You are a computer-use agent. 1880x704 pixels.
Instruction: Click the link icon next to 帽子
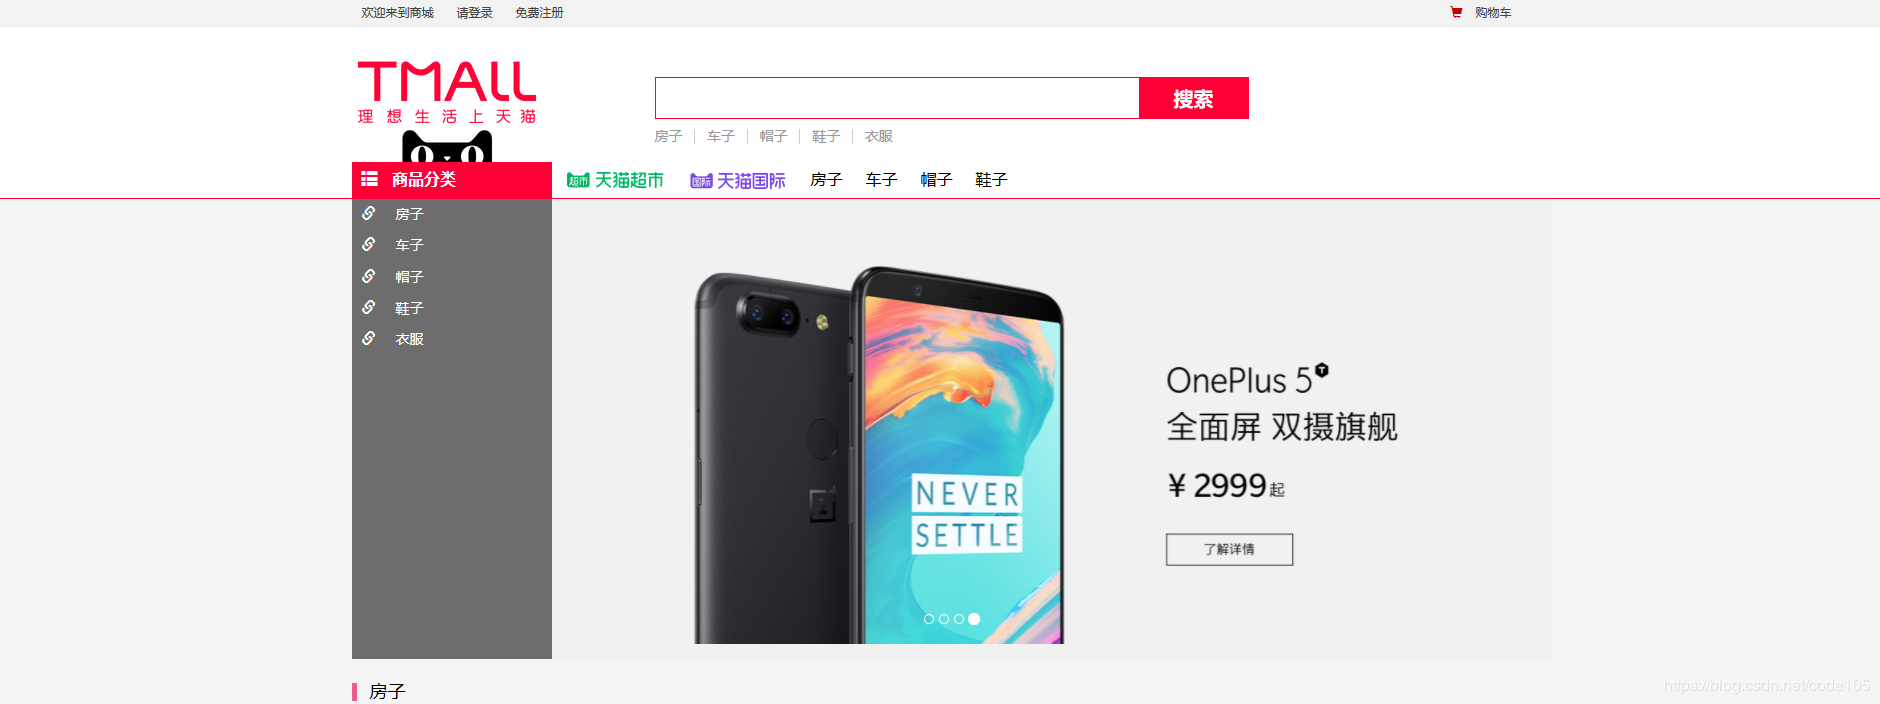click(369, 276)
